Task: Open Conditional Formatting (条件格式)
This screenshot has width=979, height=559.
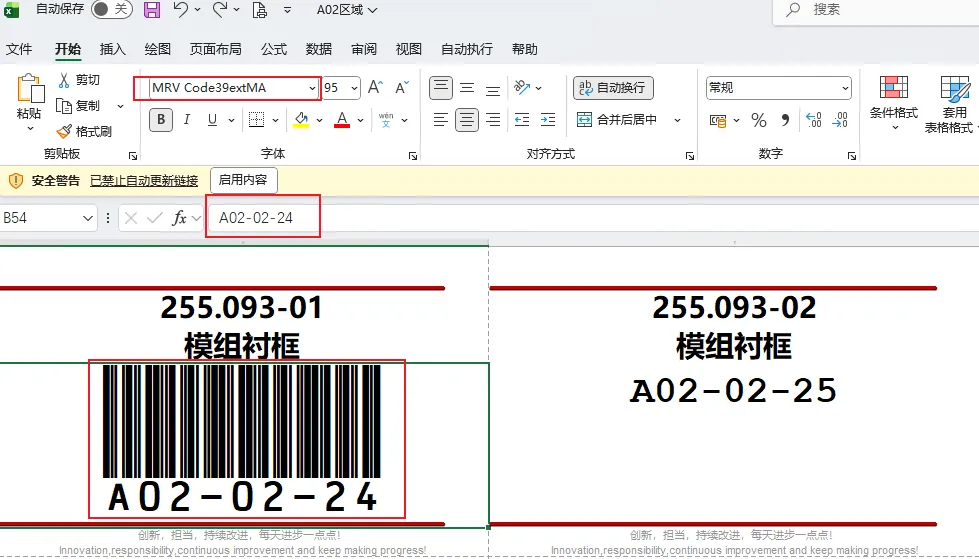Action: (893, 103)
